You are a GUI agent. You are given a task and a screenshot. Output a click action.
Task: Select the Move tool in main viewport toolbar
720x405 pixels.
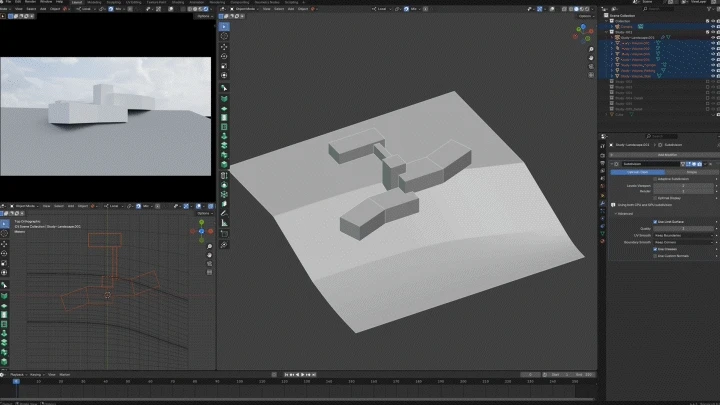(224, 47)
